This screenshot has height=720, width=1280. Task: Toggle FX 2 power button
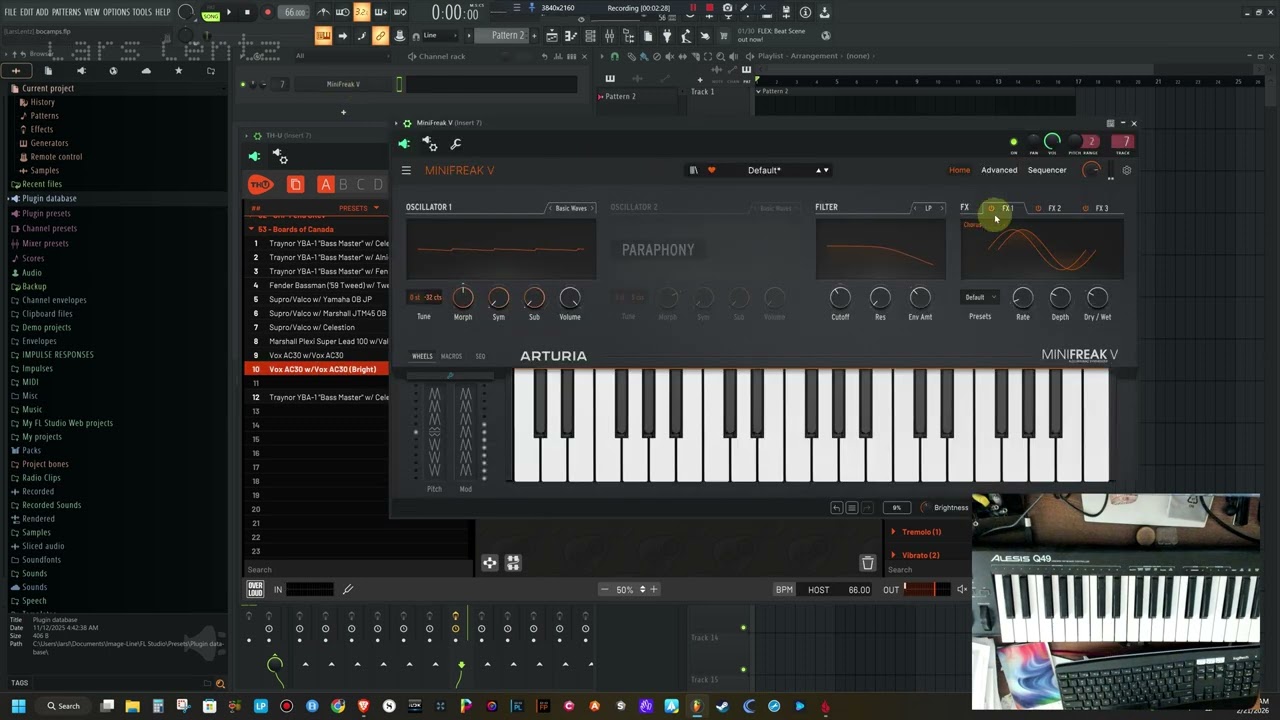point(1038,208)
